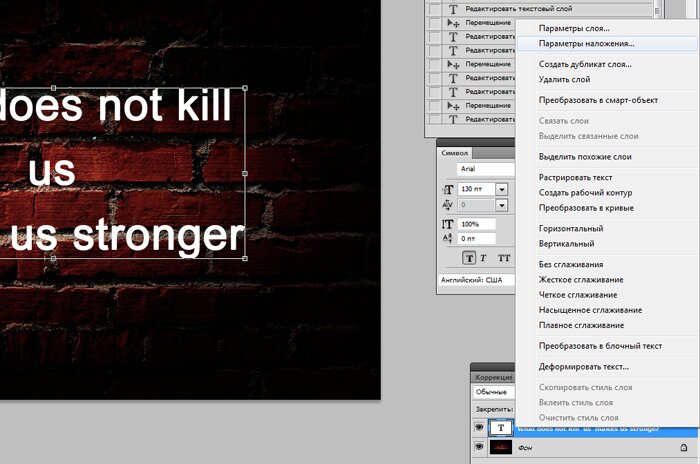Viewport: 700px width, 464px height.
Task: Select Создать дубликат слоя... menu entry
Action: (x=585, y=64)
